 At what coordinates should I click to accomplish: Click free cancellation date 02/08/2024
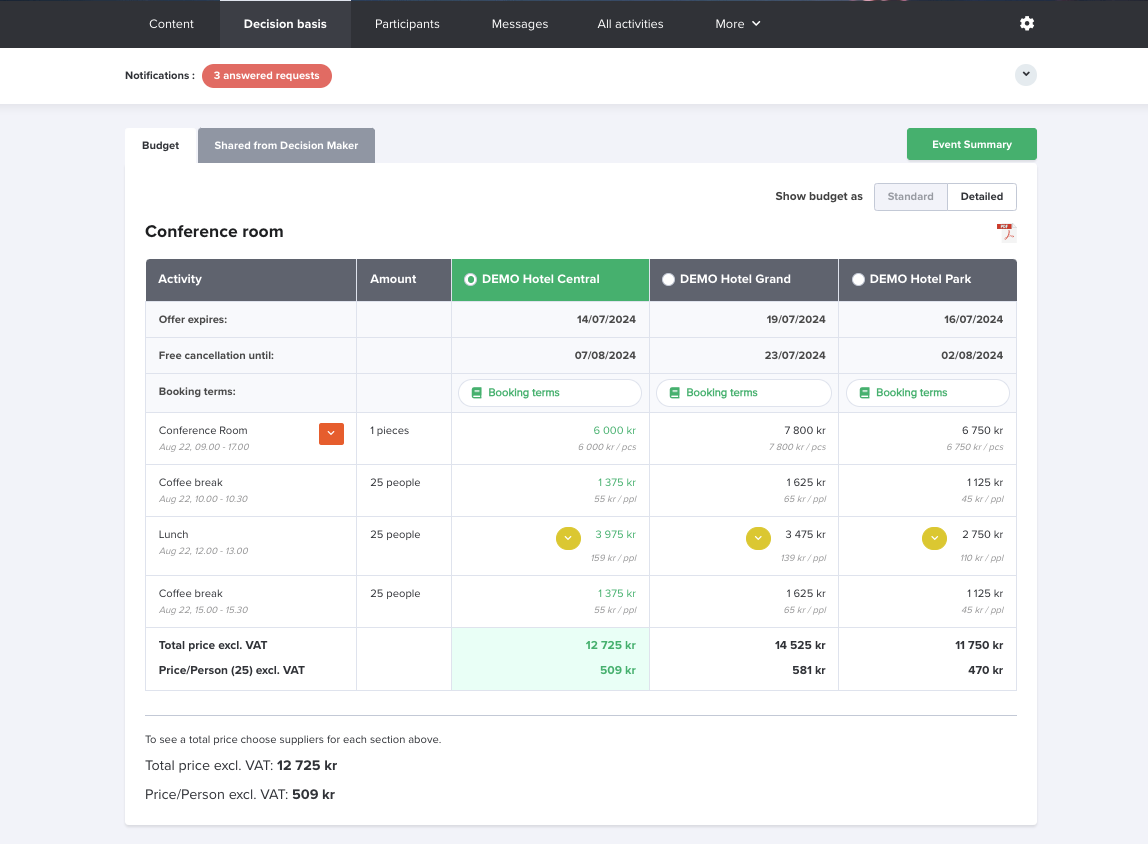[972, 356]
